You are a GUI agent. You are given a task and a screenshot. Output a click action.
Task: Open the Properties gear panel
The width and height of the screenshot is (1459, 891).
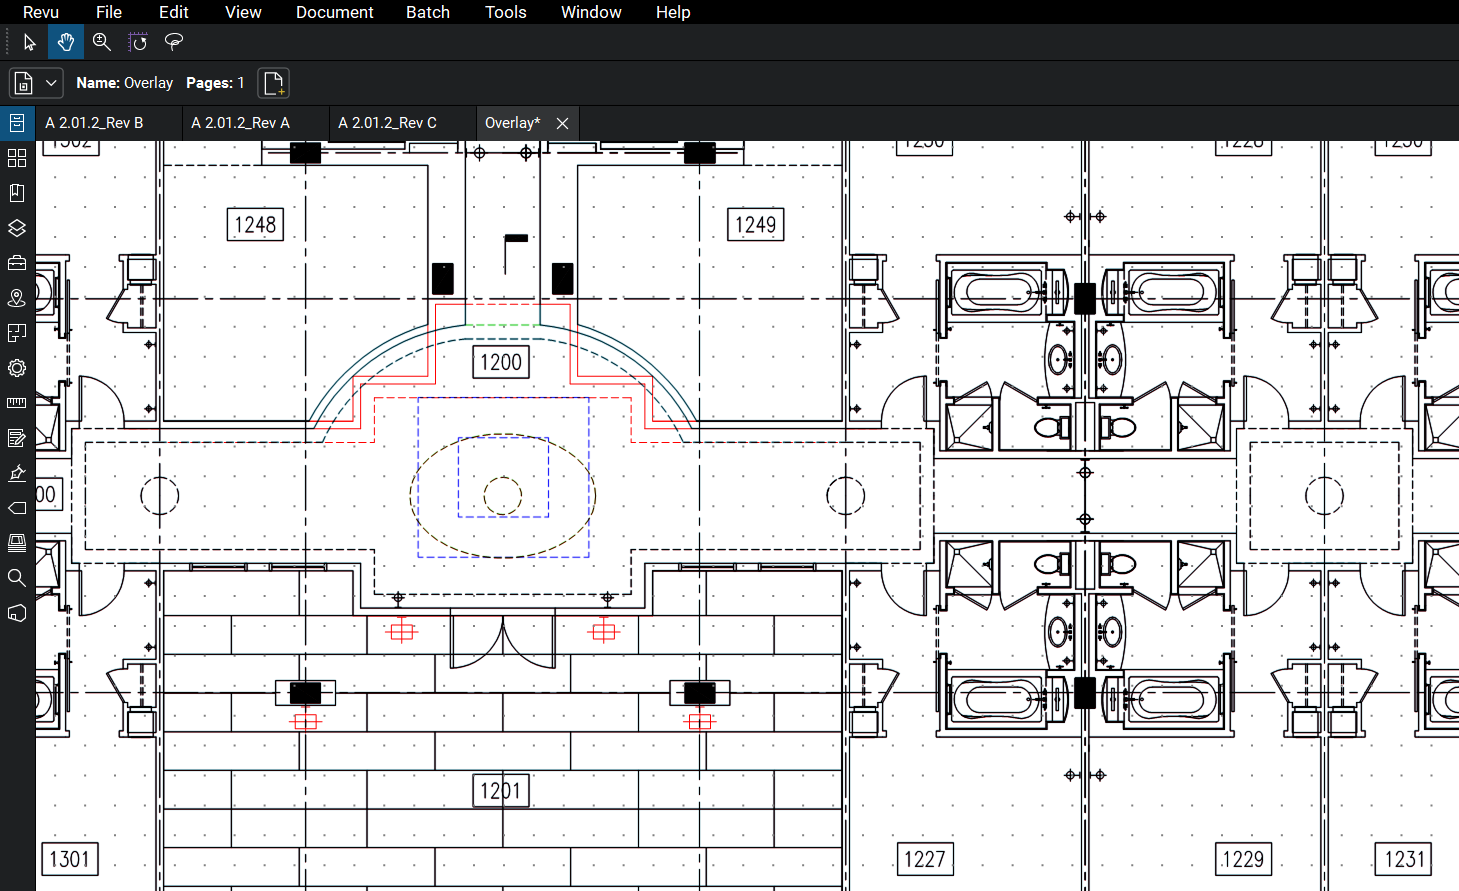pos(17,367)
